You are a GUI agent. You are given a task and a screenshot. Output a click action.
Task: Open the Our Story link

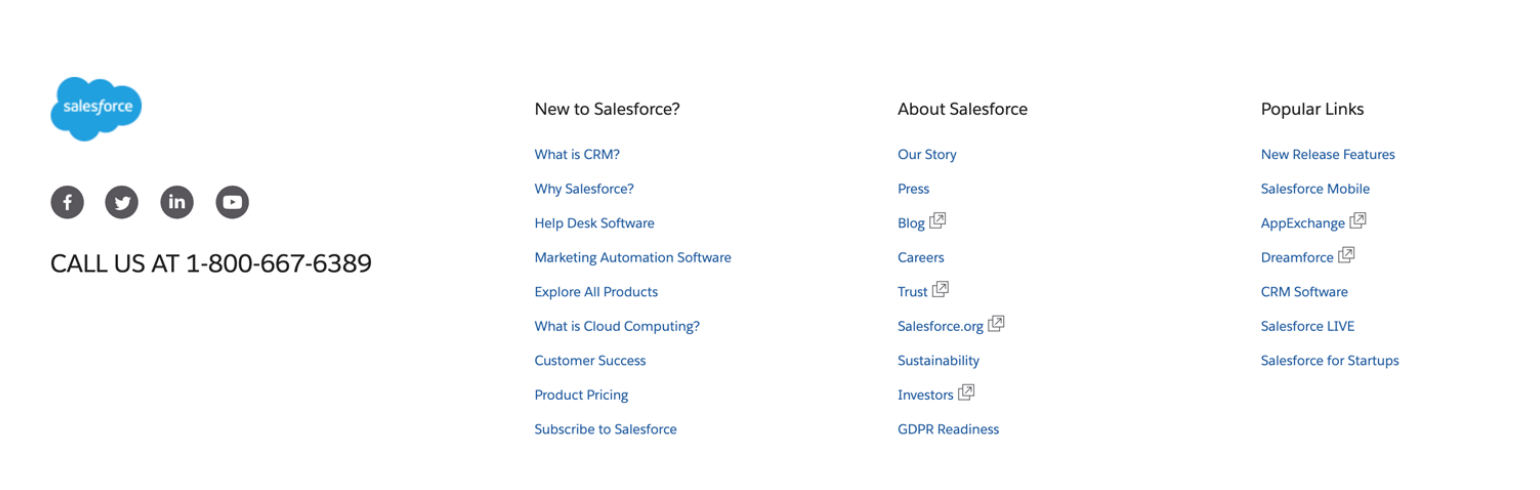tap(927, 154)
